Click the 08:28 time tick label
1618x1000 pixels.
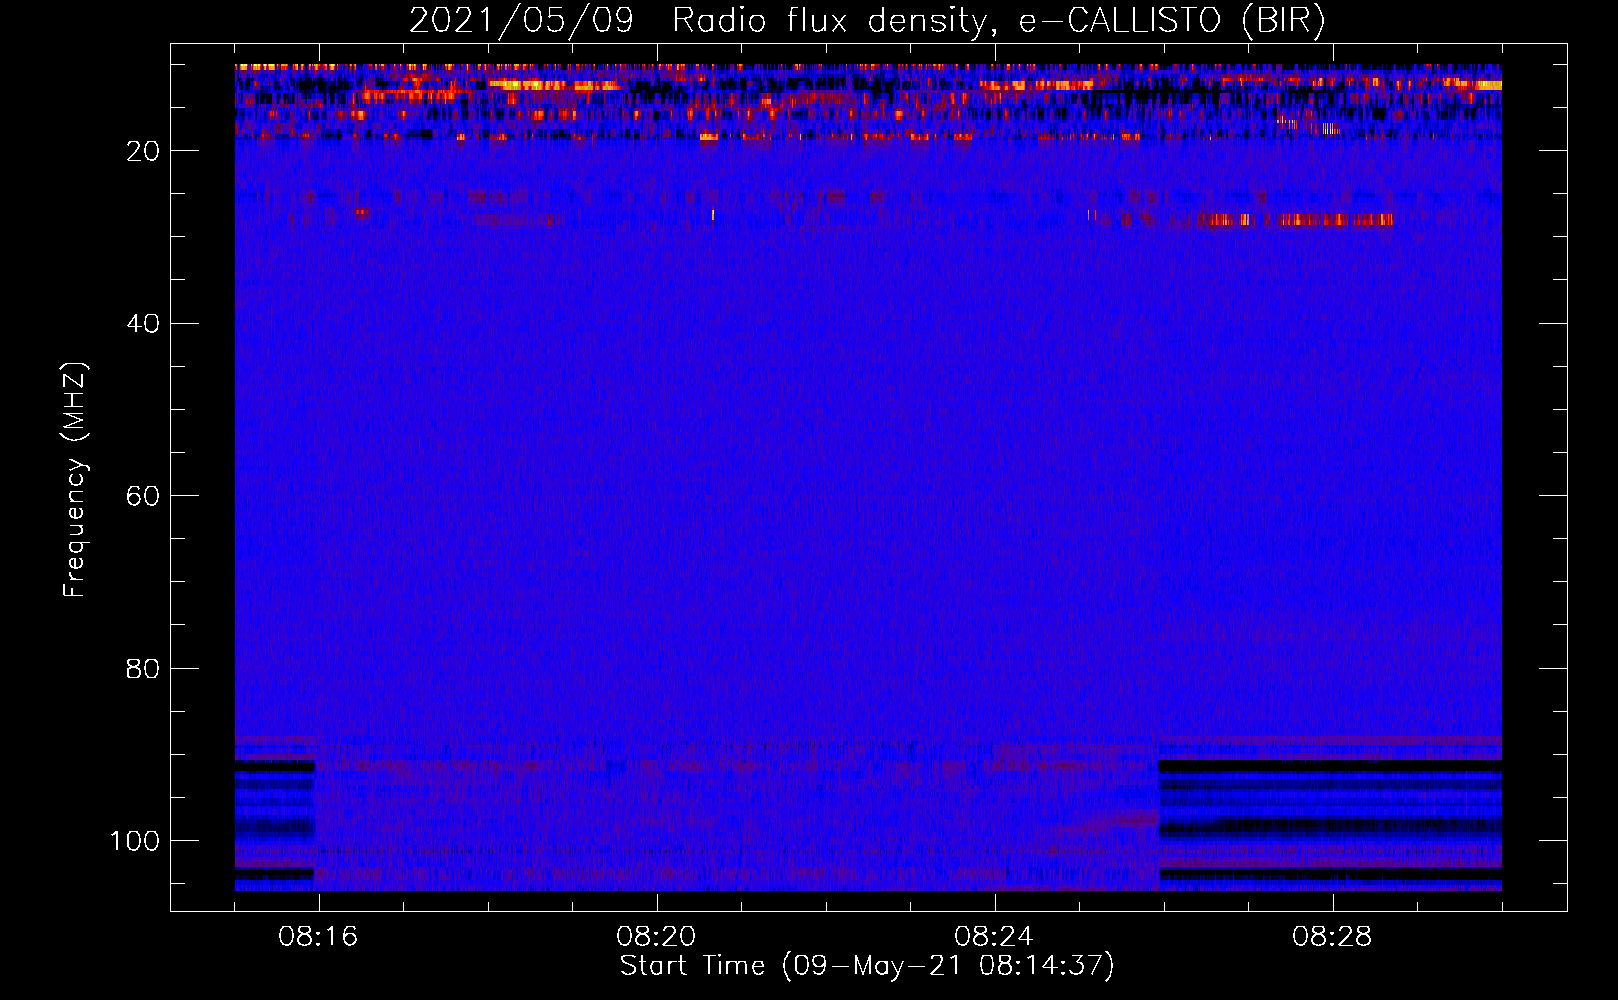click(1333, 937)
